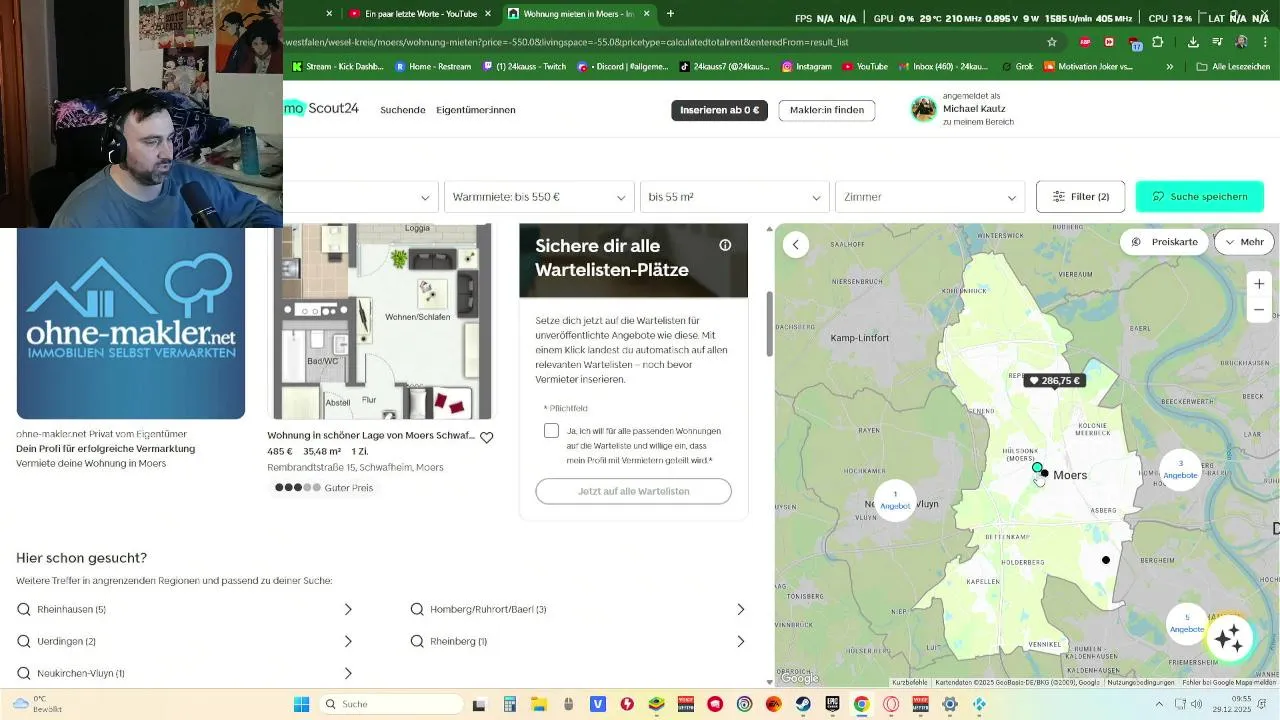Screen dimensions: 1280x720
Task: Click the 3 Angebote map cluster
Action: click(x=1180, y=469)
